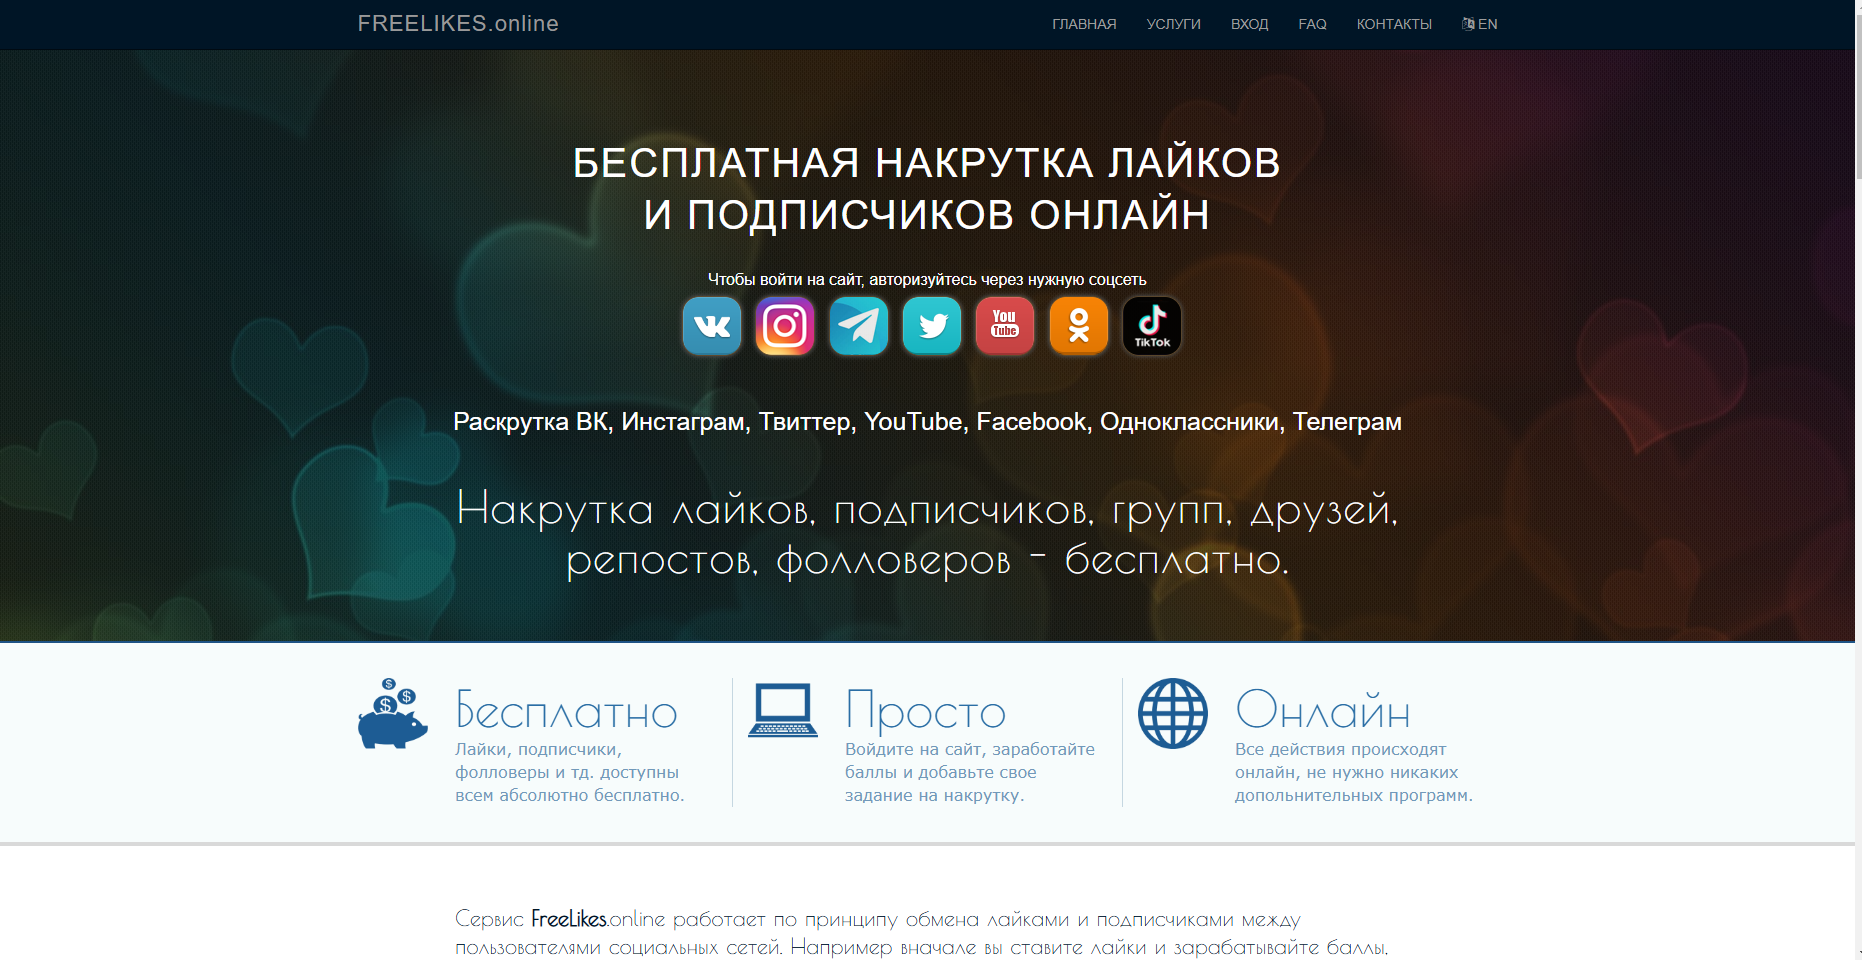Log in via the Twitter icon

pos(932,326)
